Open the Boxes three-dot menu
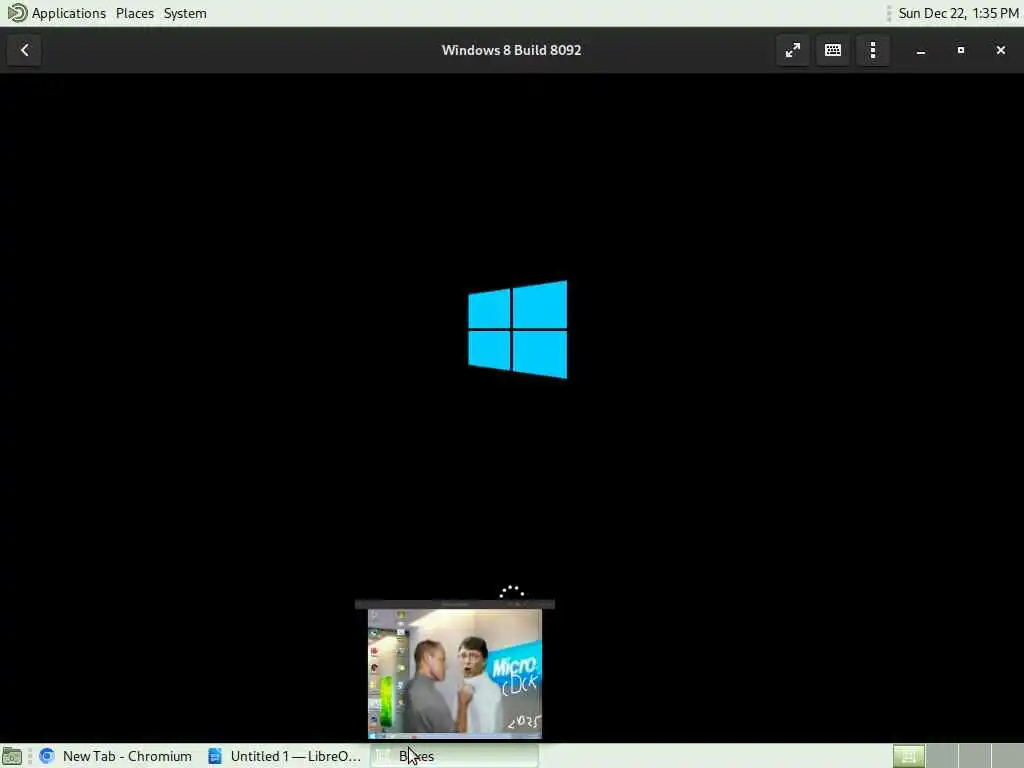 click(873, 50)
